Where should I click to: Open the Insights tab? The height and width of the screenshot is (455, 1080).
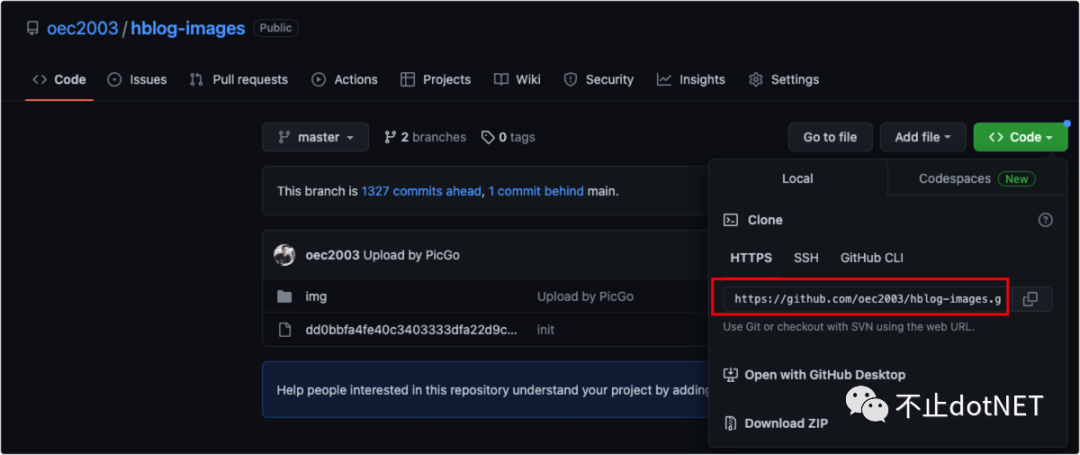pyautogui.click(x=691, y=80)
